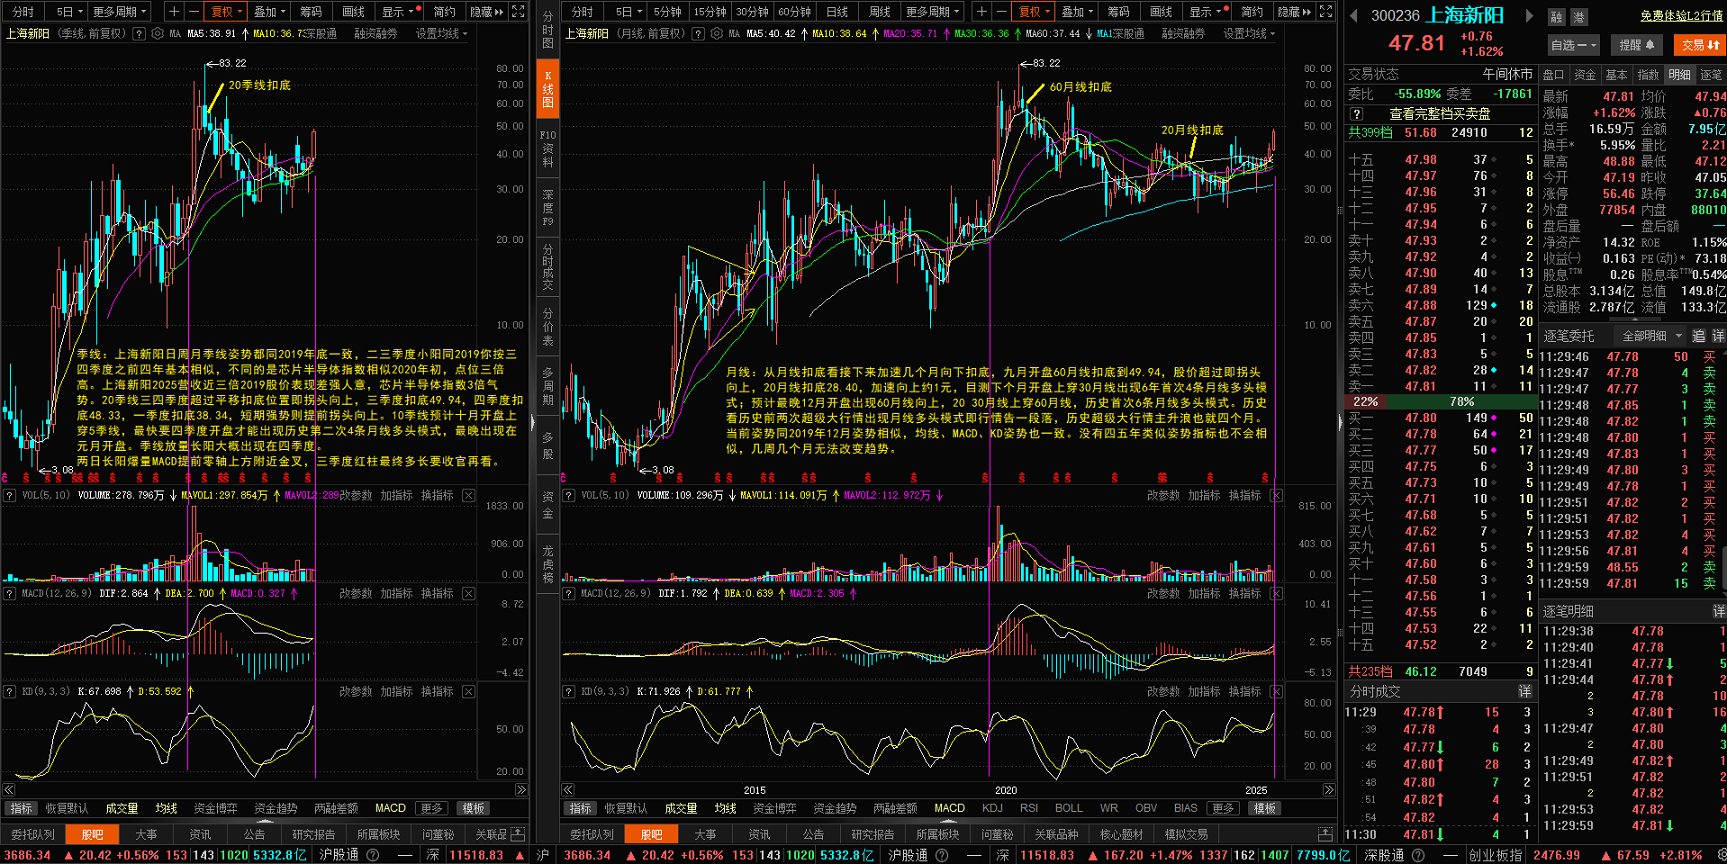This screenshot has height=864, width=1727.
Task: Toggle BOLL indicator below right chart
Action: (1069, 808)
